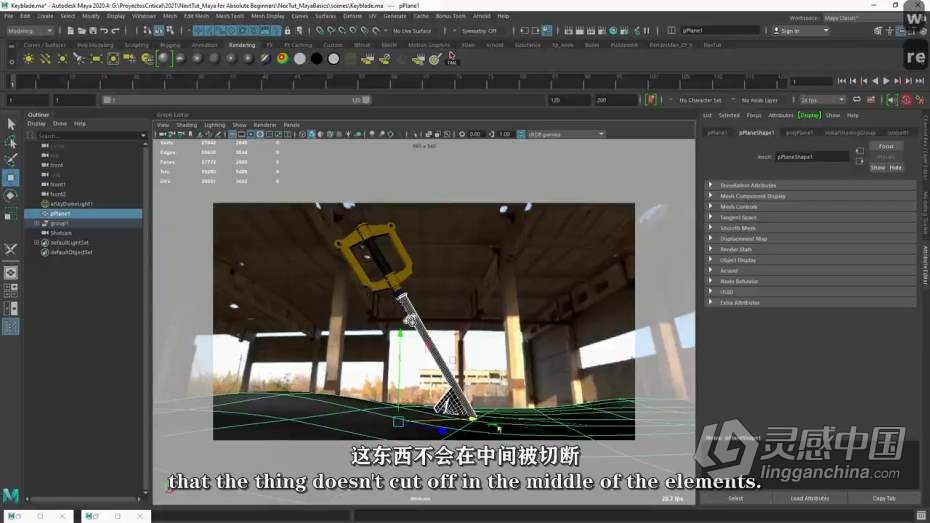Viewport: 930px width, 523px height.
Task: Switch to the Rendering shelf tab
Action: (x=242, y=45)
